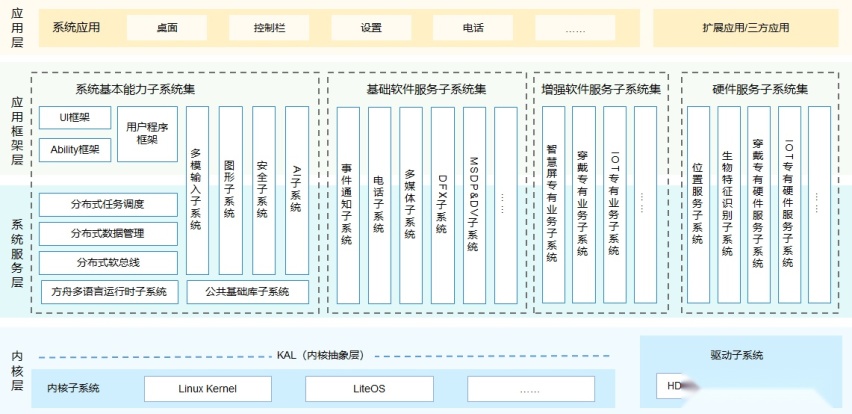The width and height of the screenshot is (852, 414).
Task: Click the 位置服务子系统 column
Action: pyautogui.click(x=698, y=205)
